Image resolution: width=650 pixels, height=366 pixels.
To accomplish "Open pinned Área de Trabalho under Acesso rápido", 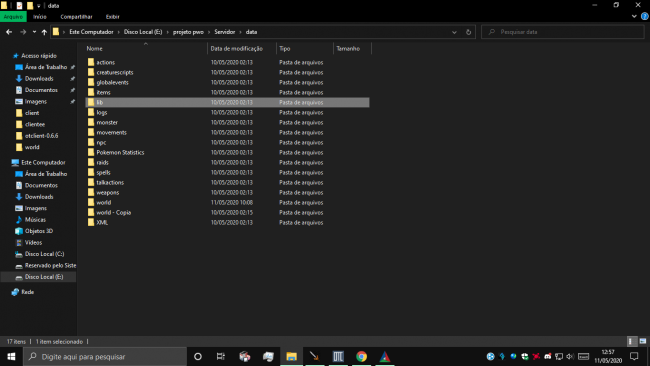I will pyautogui.click(x=46, y=67).
